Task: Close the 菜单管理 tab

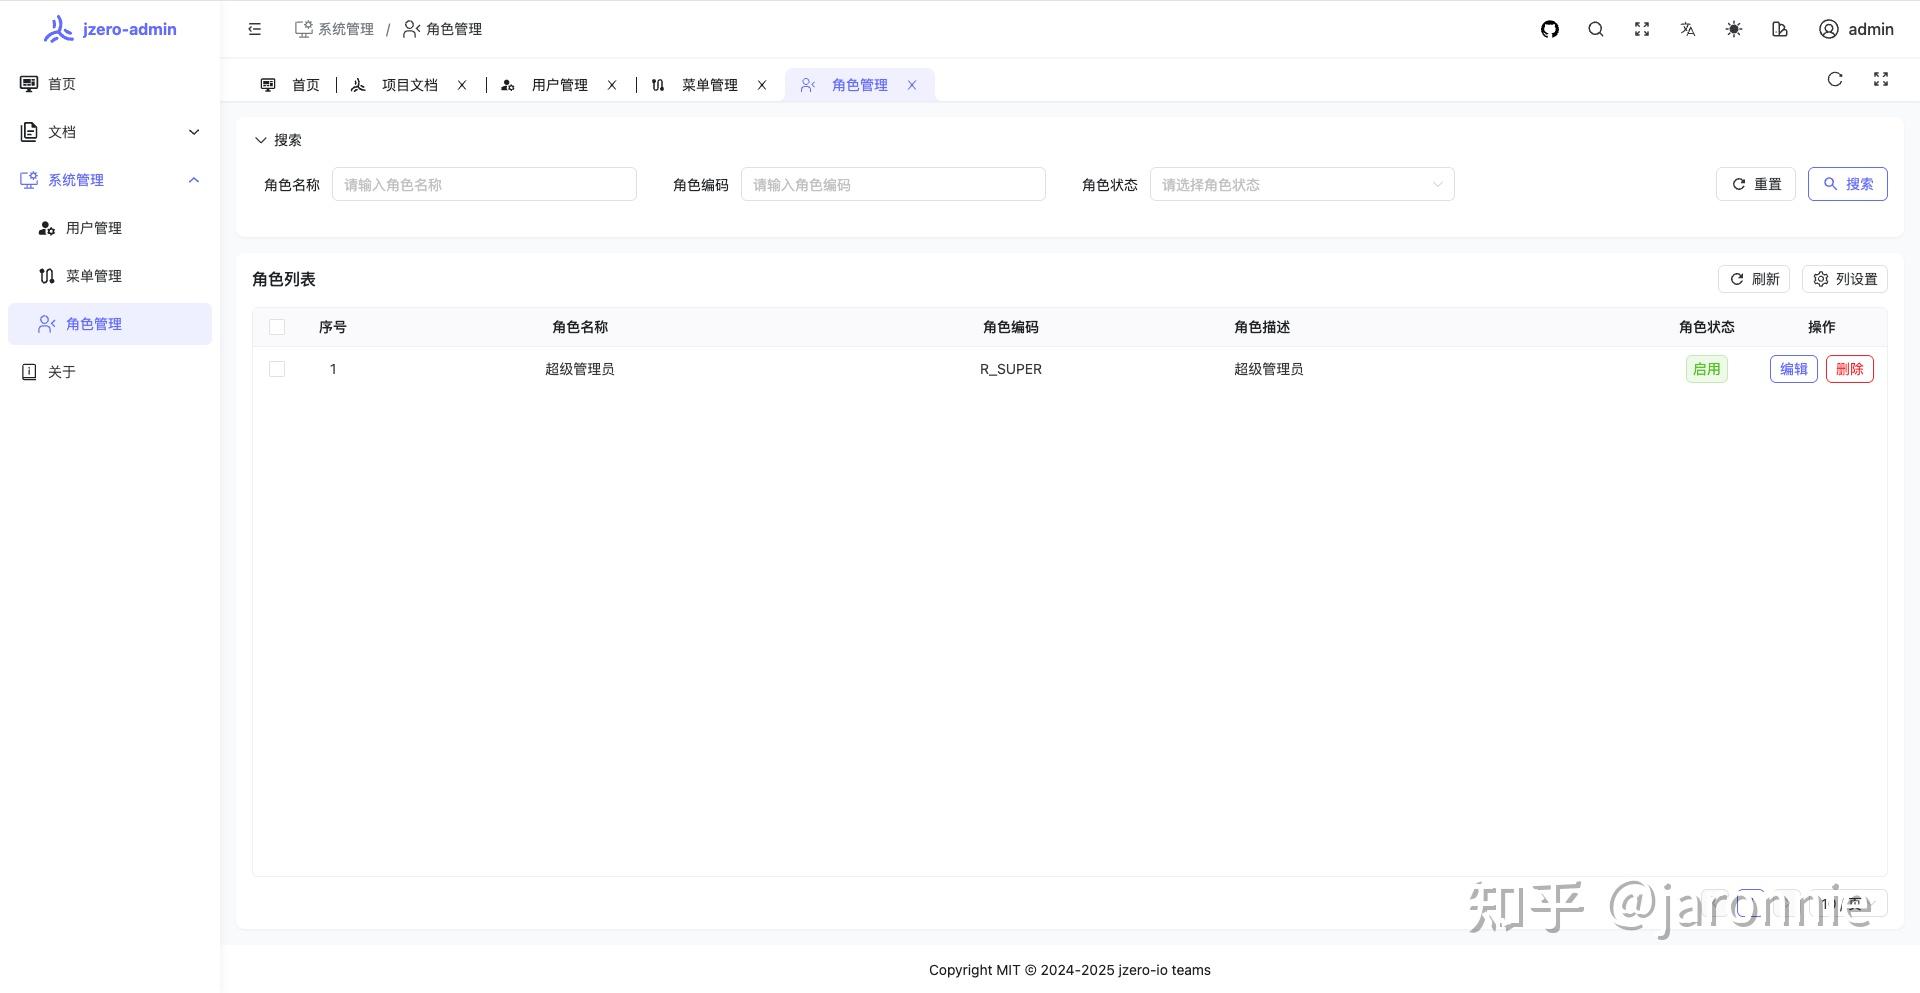Action: 762,85
